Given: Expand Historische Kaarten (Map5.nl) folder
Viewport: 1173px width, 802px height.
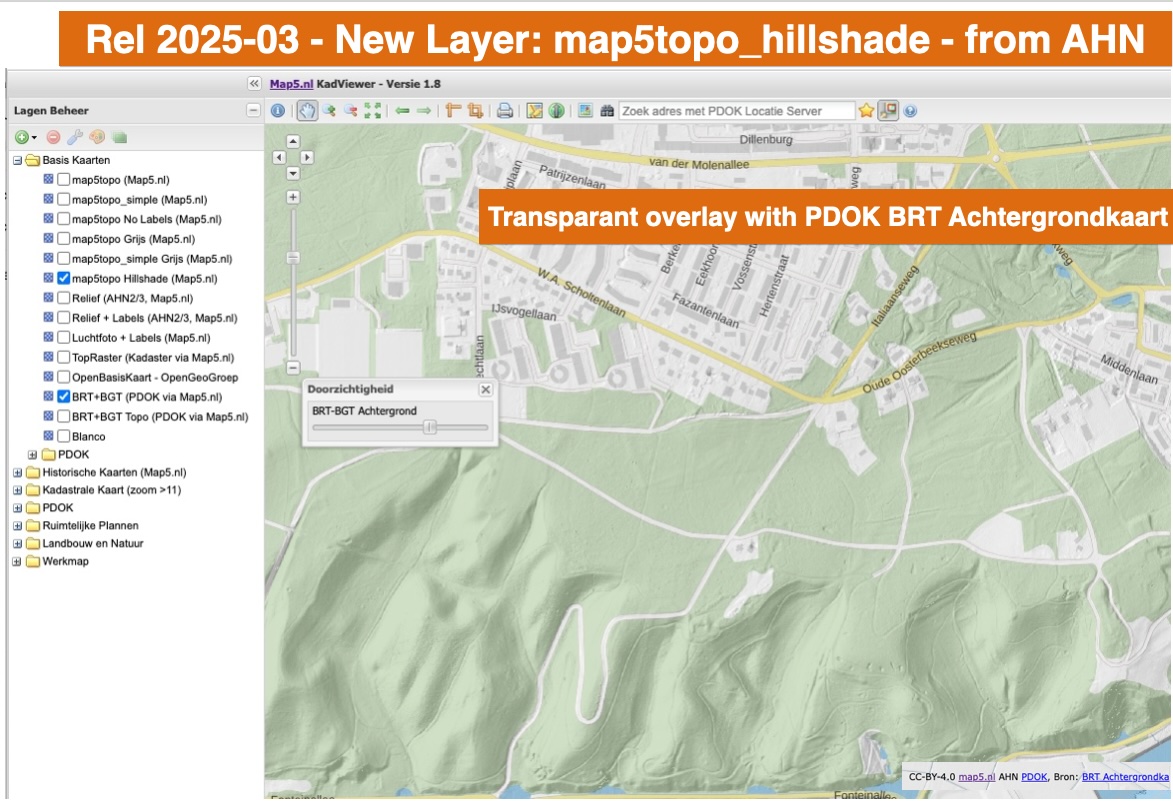Looking at the screenshot, I should point(17,472).
